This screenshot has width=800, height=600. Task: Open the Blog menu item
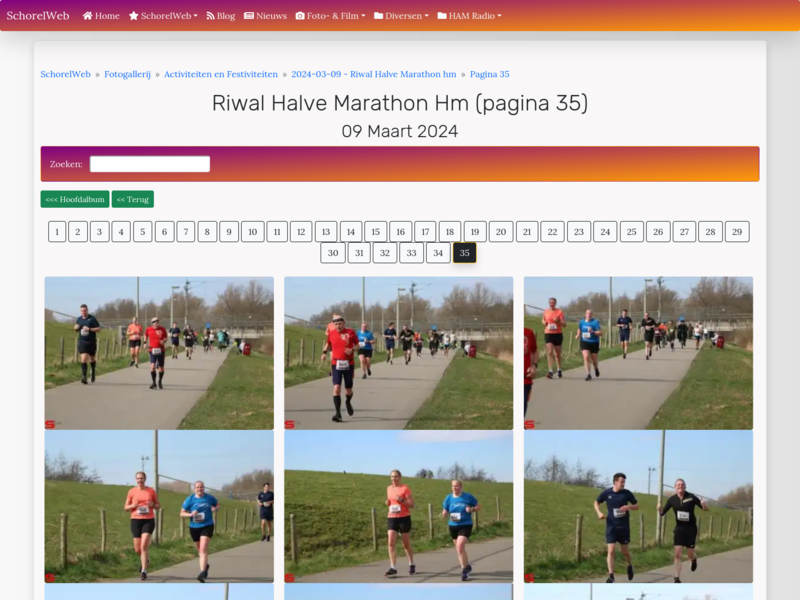click(220, 16)
